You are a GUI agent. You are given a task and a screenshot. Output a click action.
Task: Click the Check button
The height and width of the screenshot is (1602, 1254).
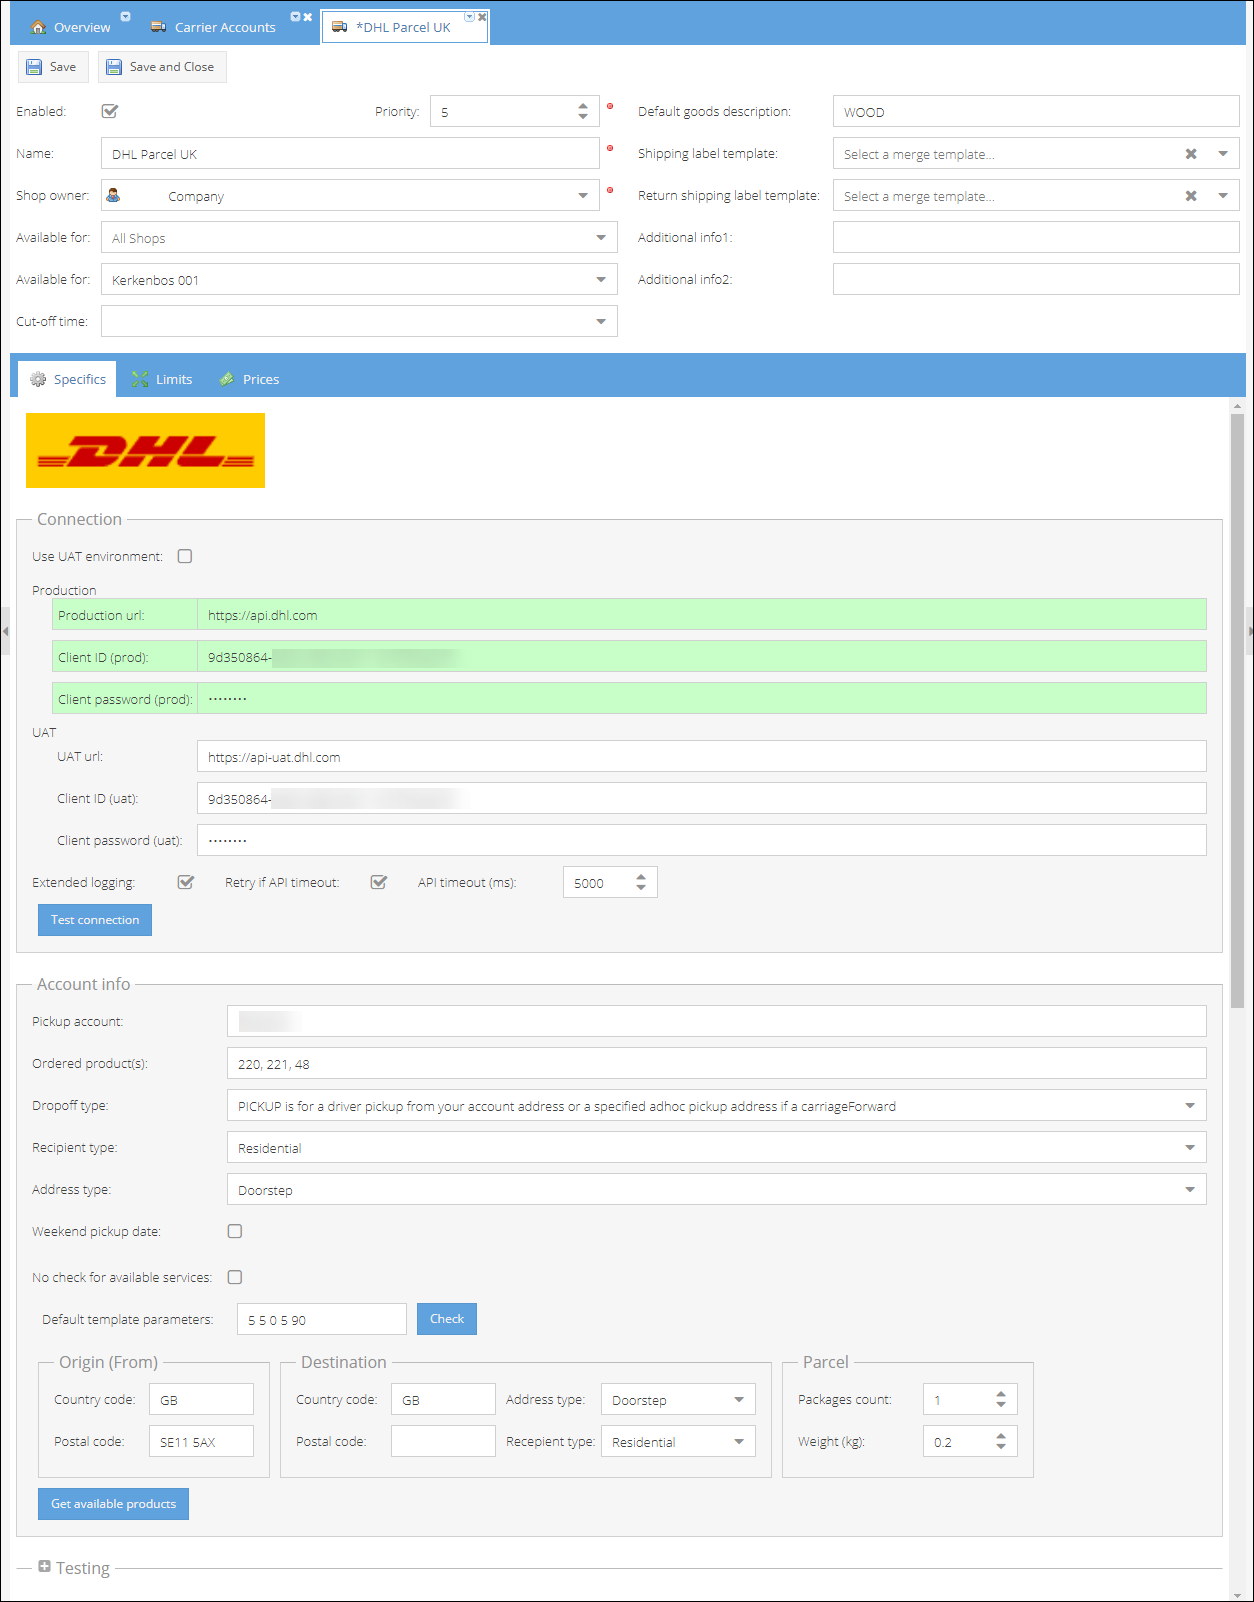[447, 1319]
